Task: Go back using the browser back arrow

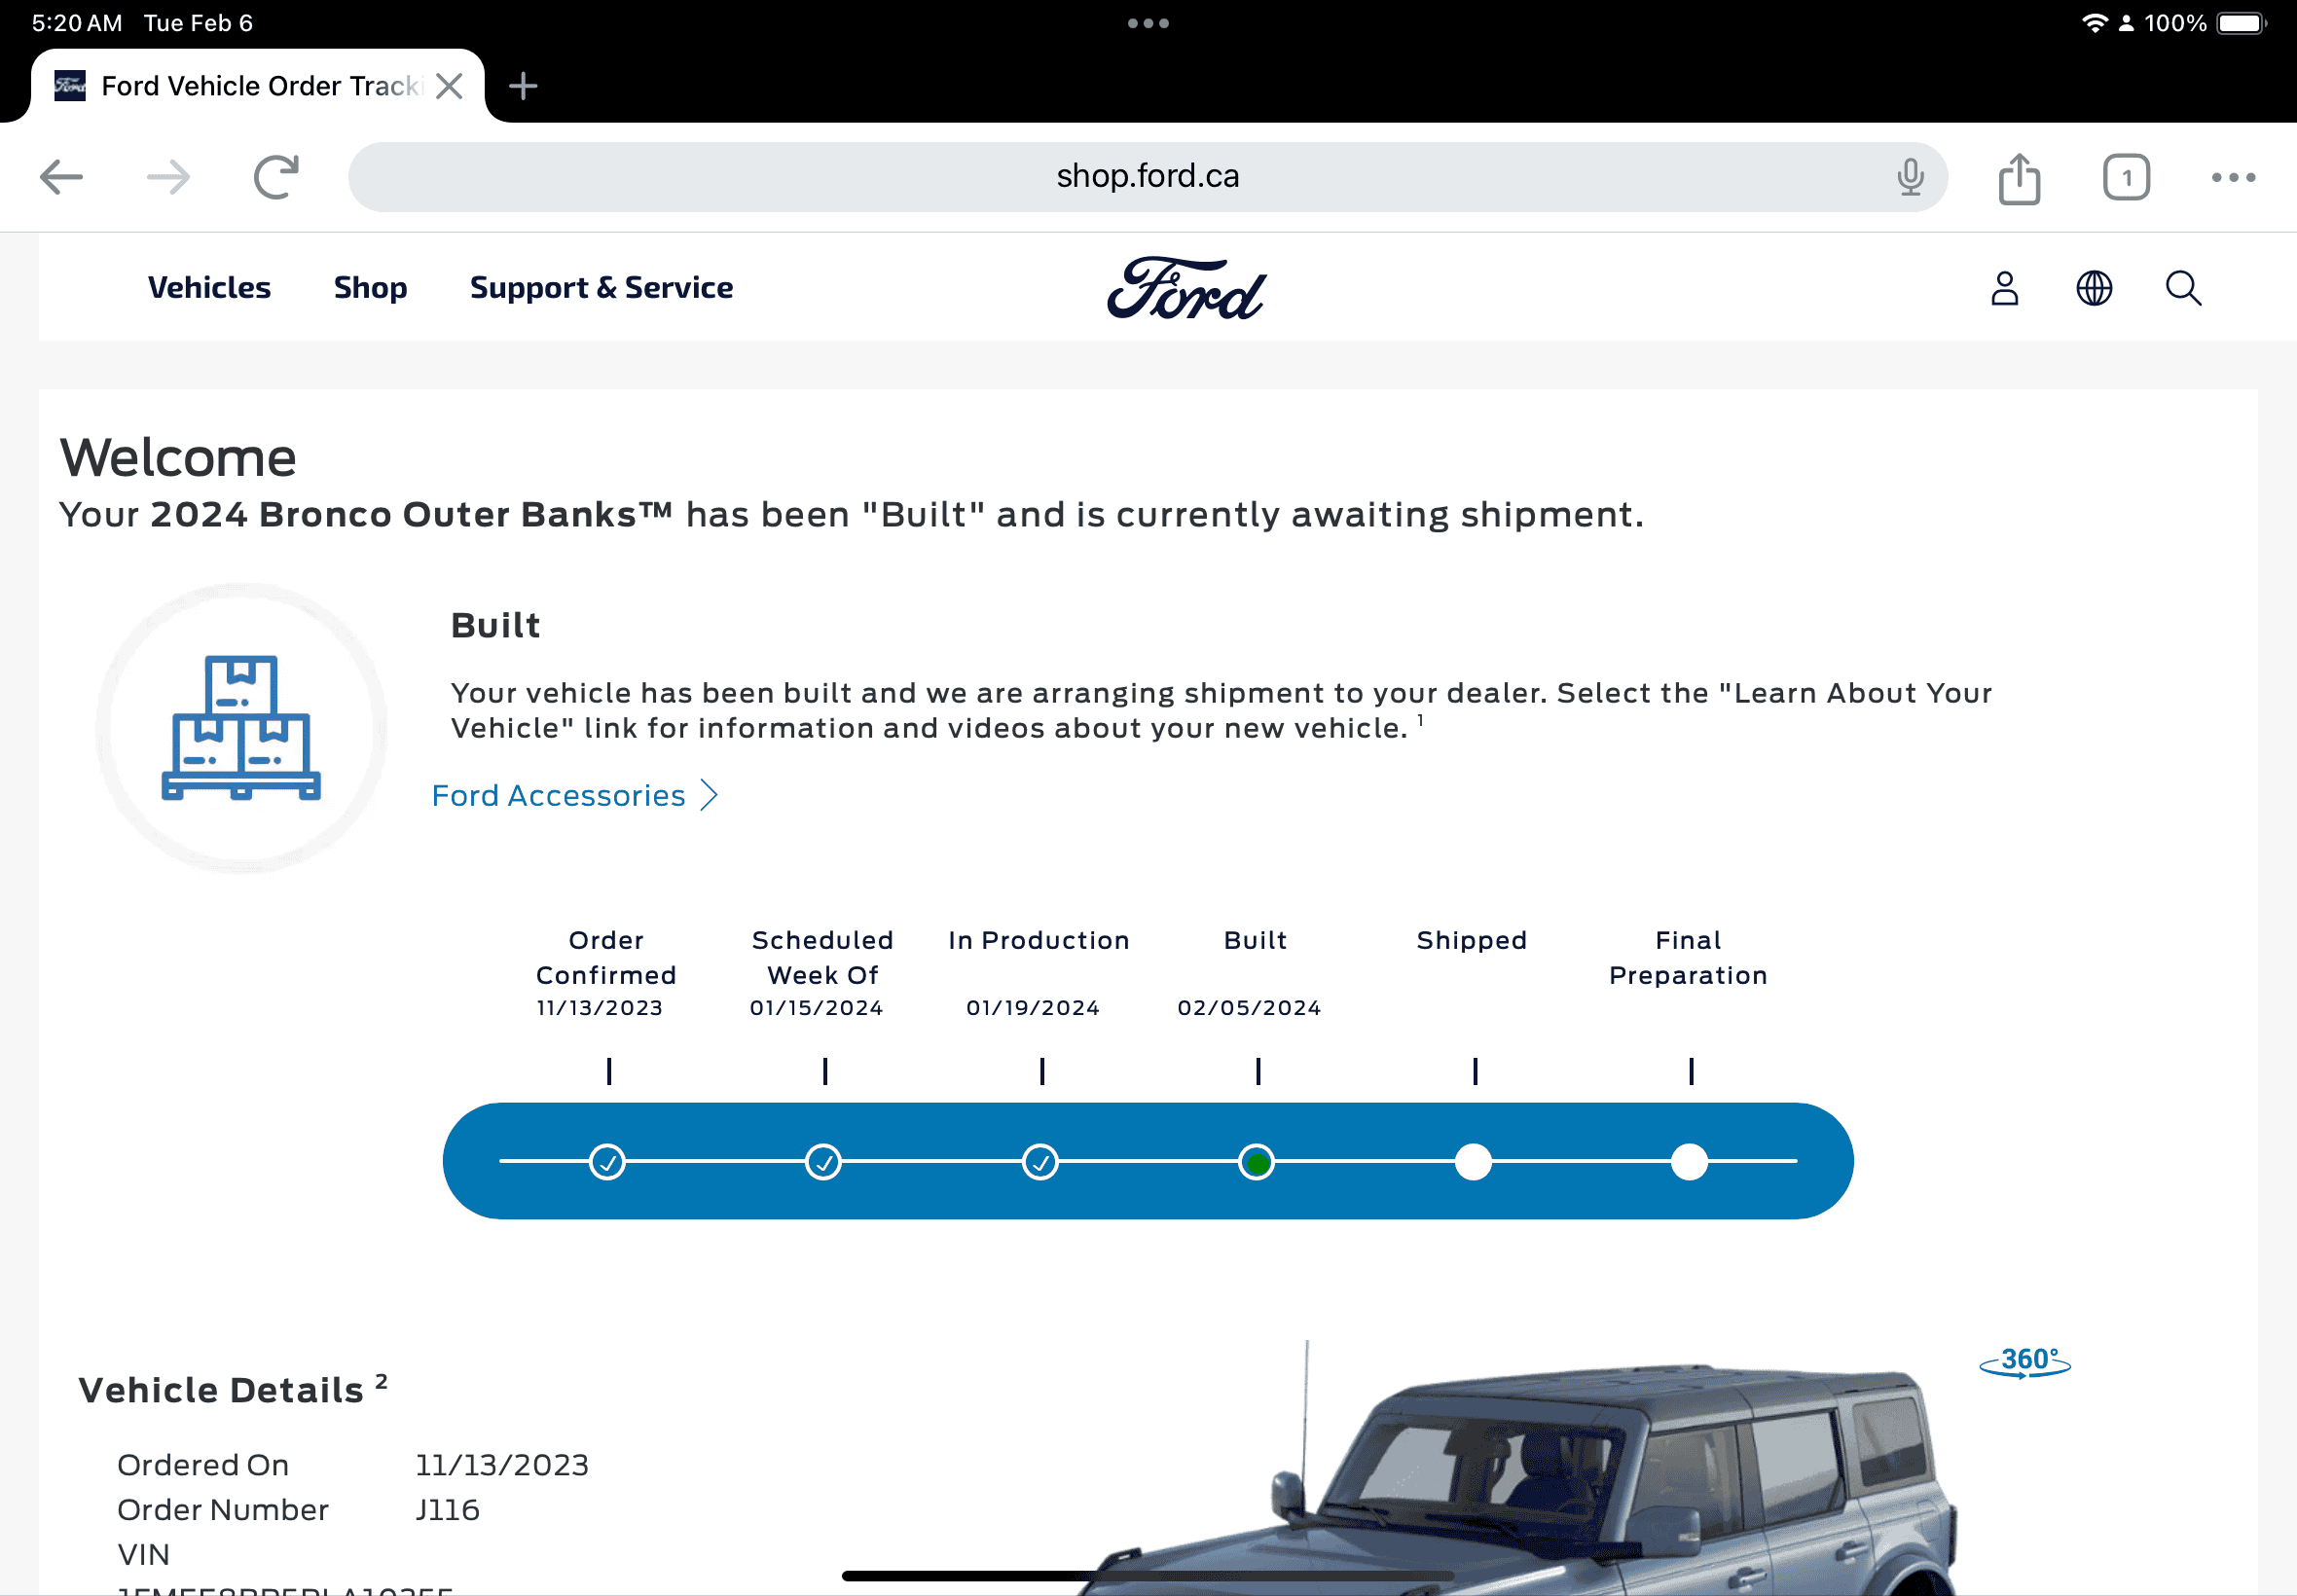Action: click(61, 177)
